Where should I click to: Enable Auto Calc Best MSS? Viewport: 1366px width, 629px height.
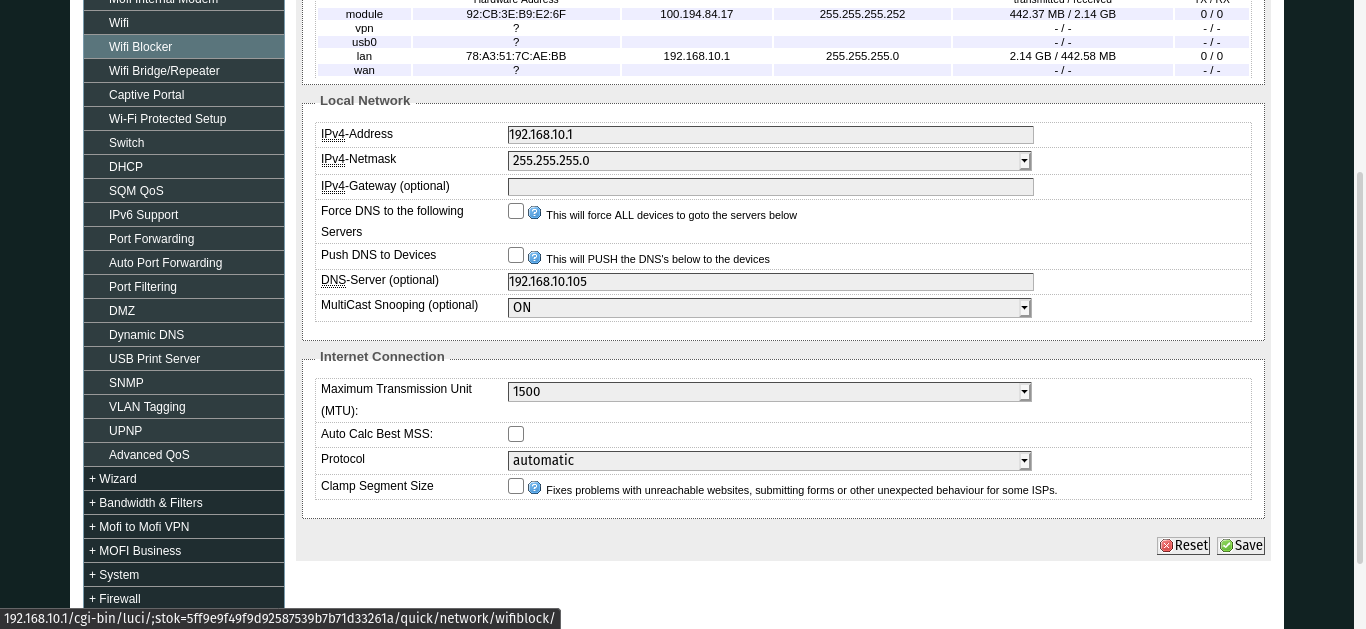pyautogui.click(x=516, y=434)
